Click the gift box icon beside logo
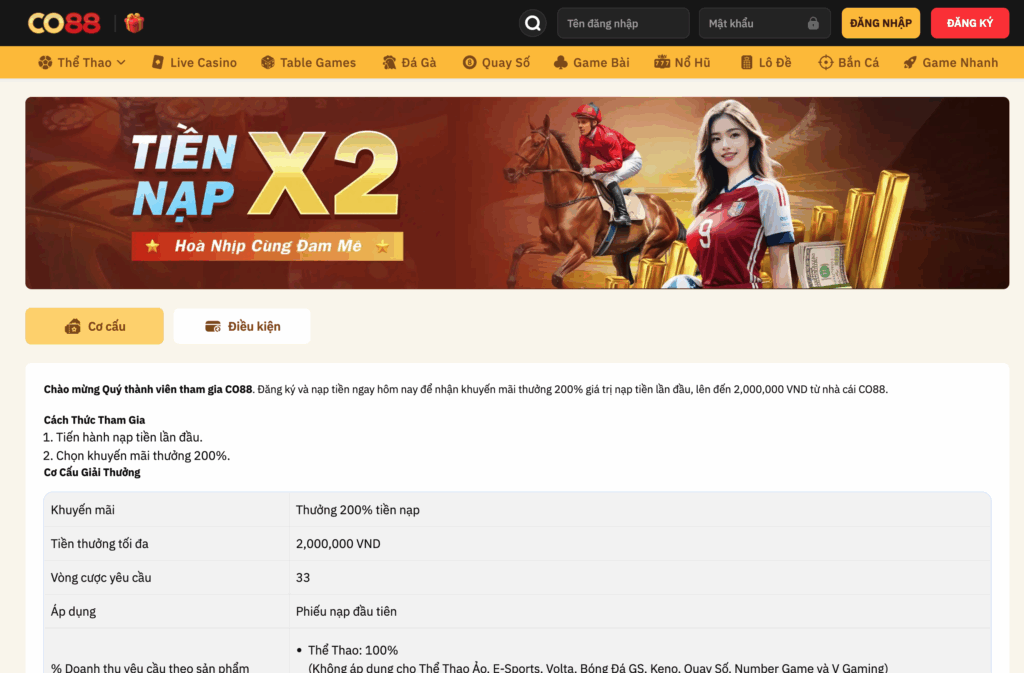 point(134,23)
